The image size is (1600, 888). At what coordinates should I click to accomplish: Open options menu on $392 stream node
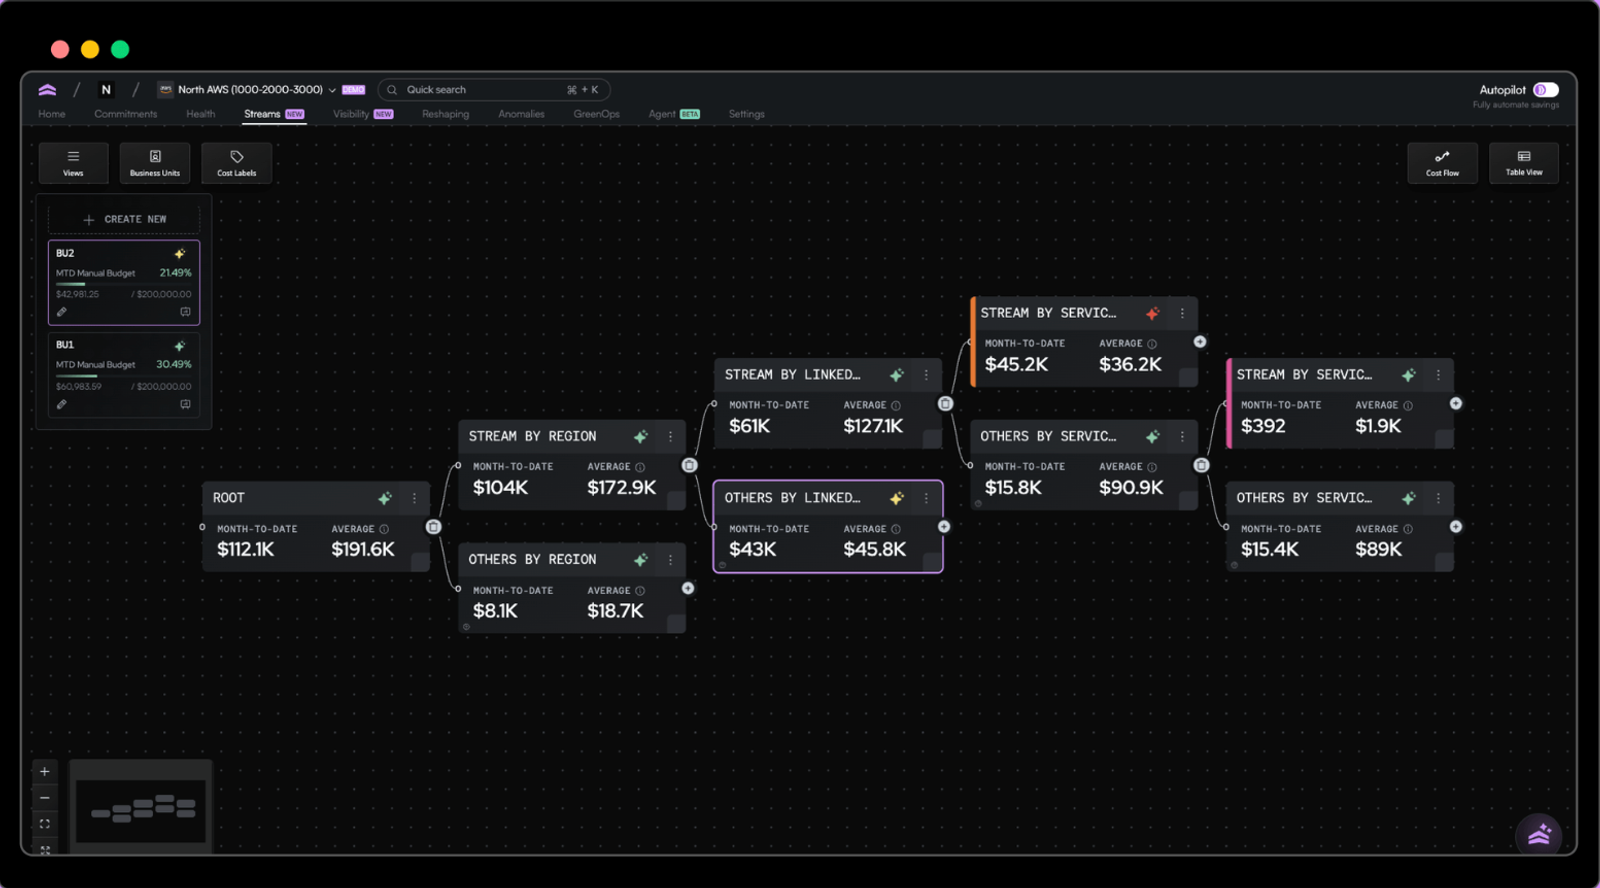point(1438,375)
